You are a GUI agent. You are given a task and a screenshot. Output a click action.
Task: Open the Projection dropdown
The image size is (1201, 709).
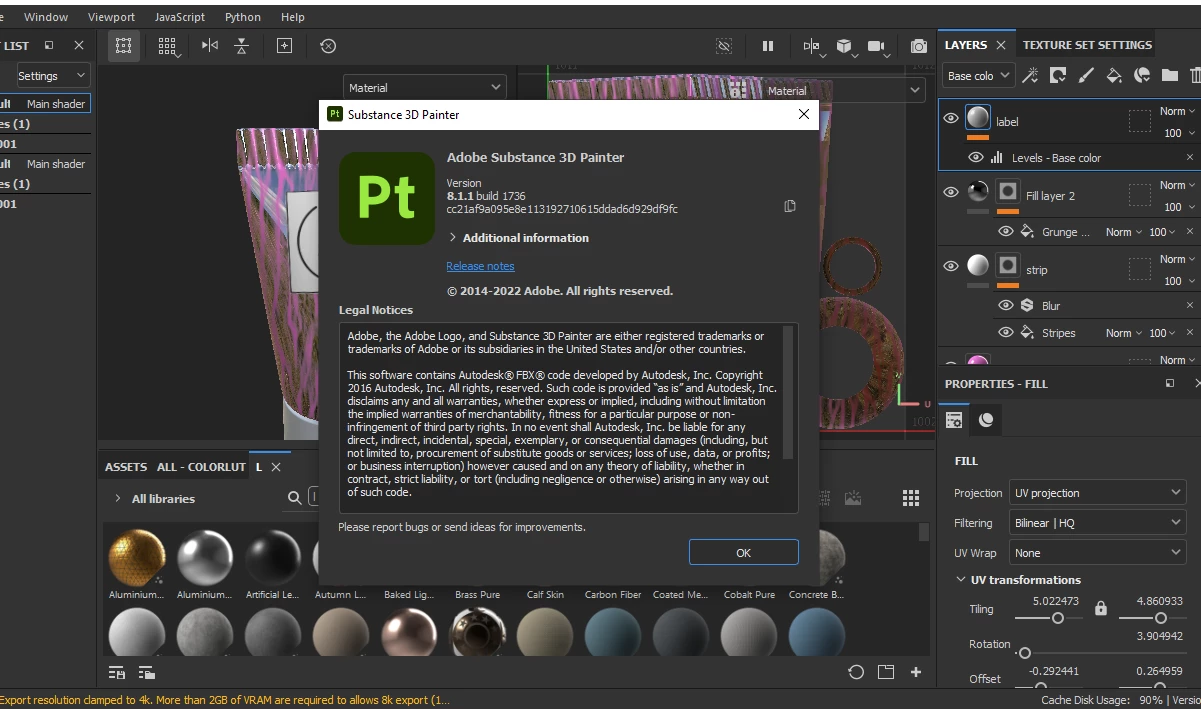pos(1097,493)
